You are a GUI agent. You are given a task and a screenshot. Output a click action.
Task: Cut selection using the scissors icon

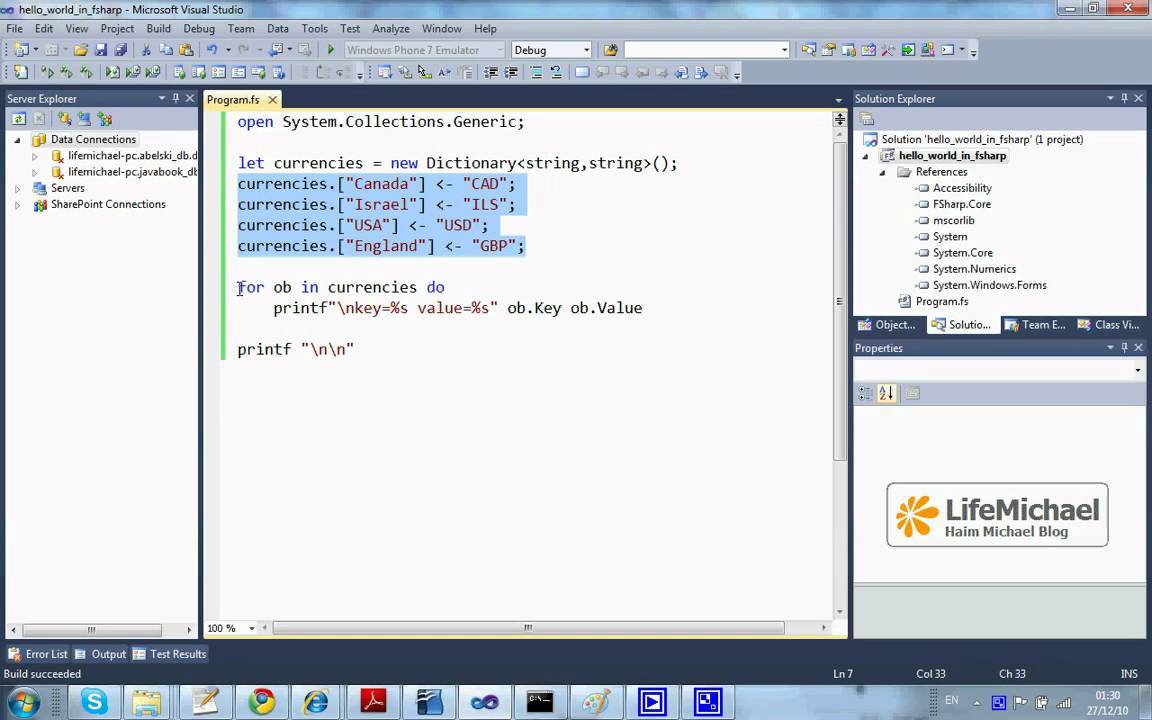(x=146, y=50)
